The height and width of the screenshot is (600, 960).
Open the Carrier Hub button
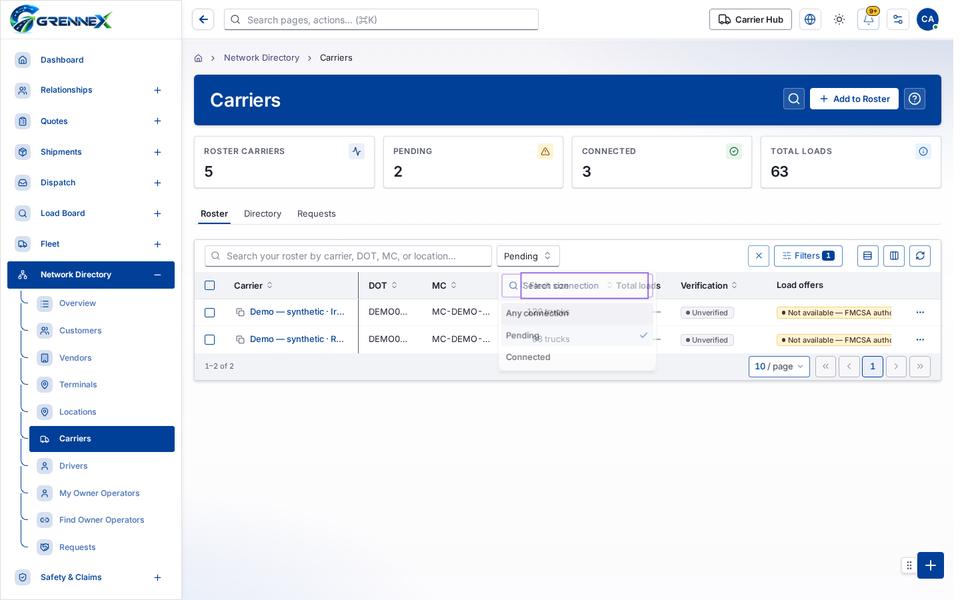tap(750, 20)
